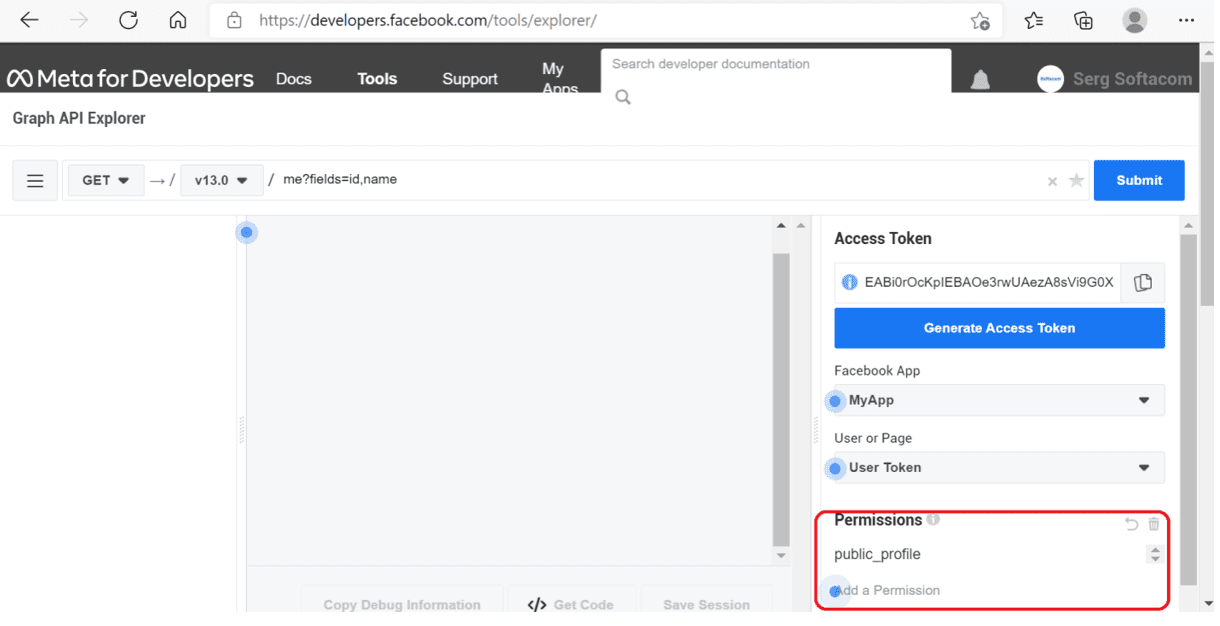Click the Meta for Developers logo
The width and height of the screenshot is (1220, 626).
(x=130, y=78)
